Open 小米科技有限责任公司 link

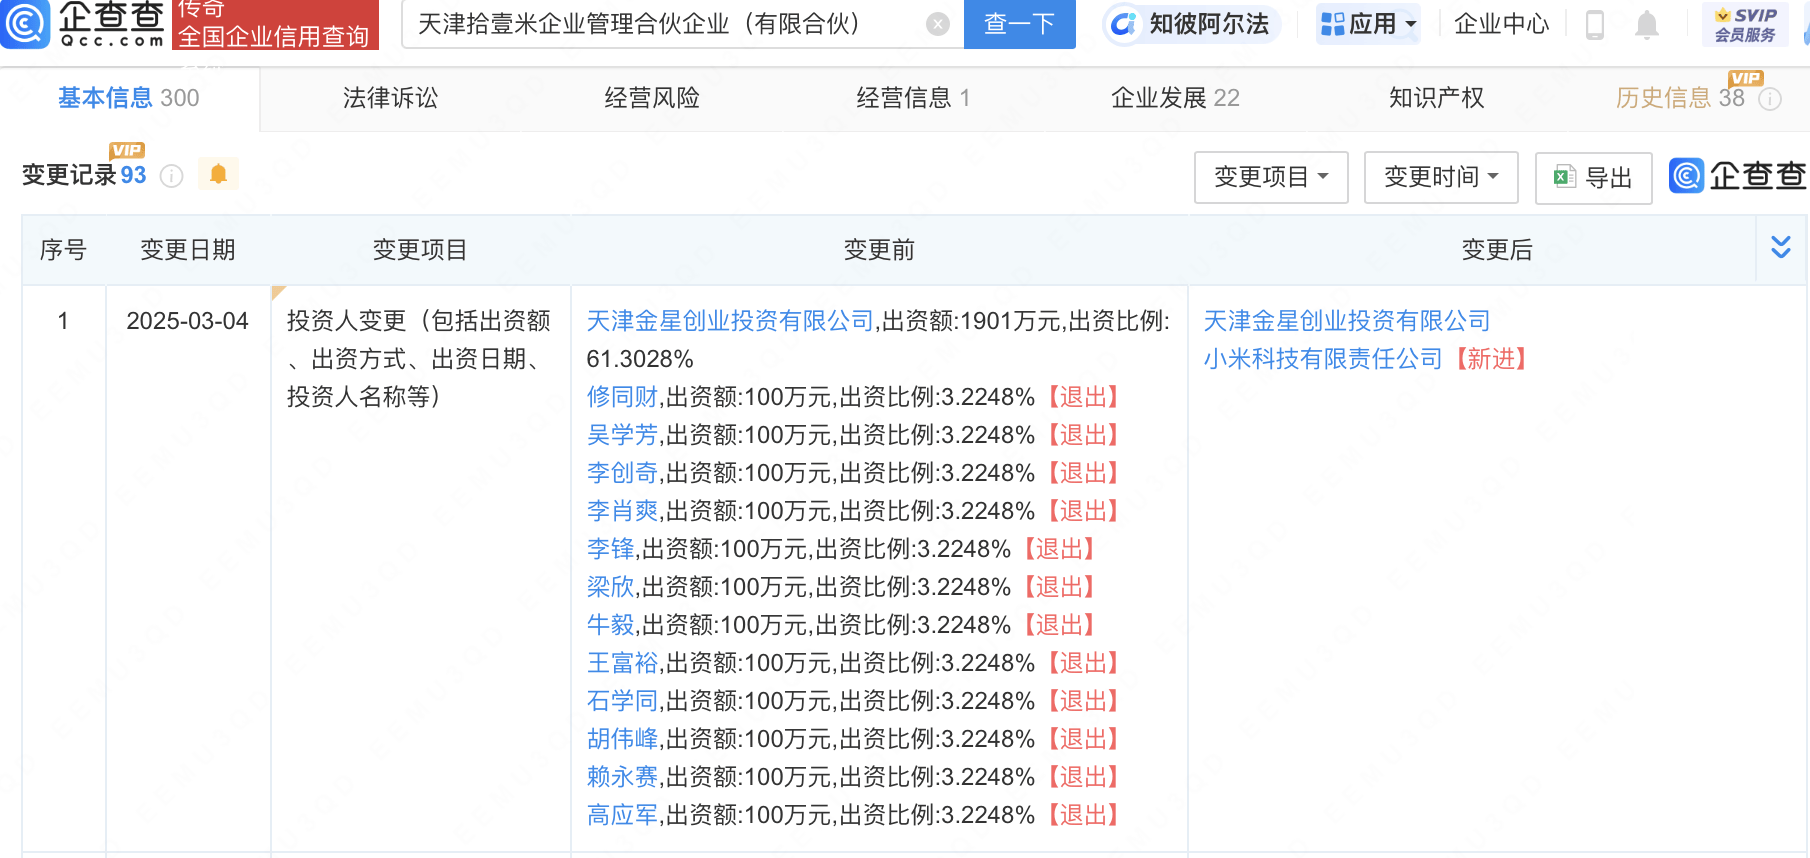click(x=1323, y=359)
